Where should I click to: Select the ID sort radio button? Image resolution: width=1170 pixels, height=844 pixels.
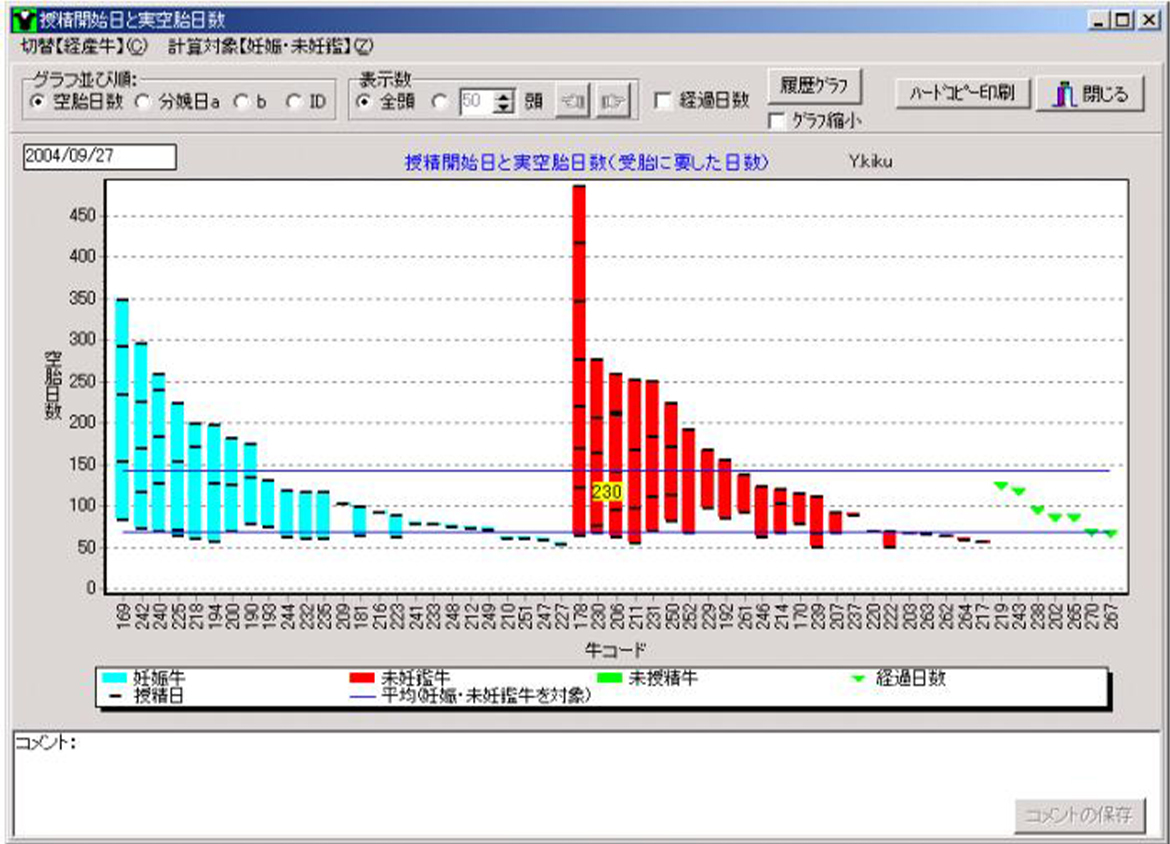pos(293,102)
